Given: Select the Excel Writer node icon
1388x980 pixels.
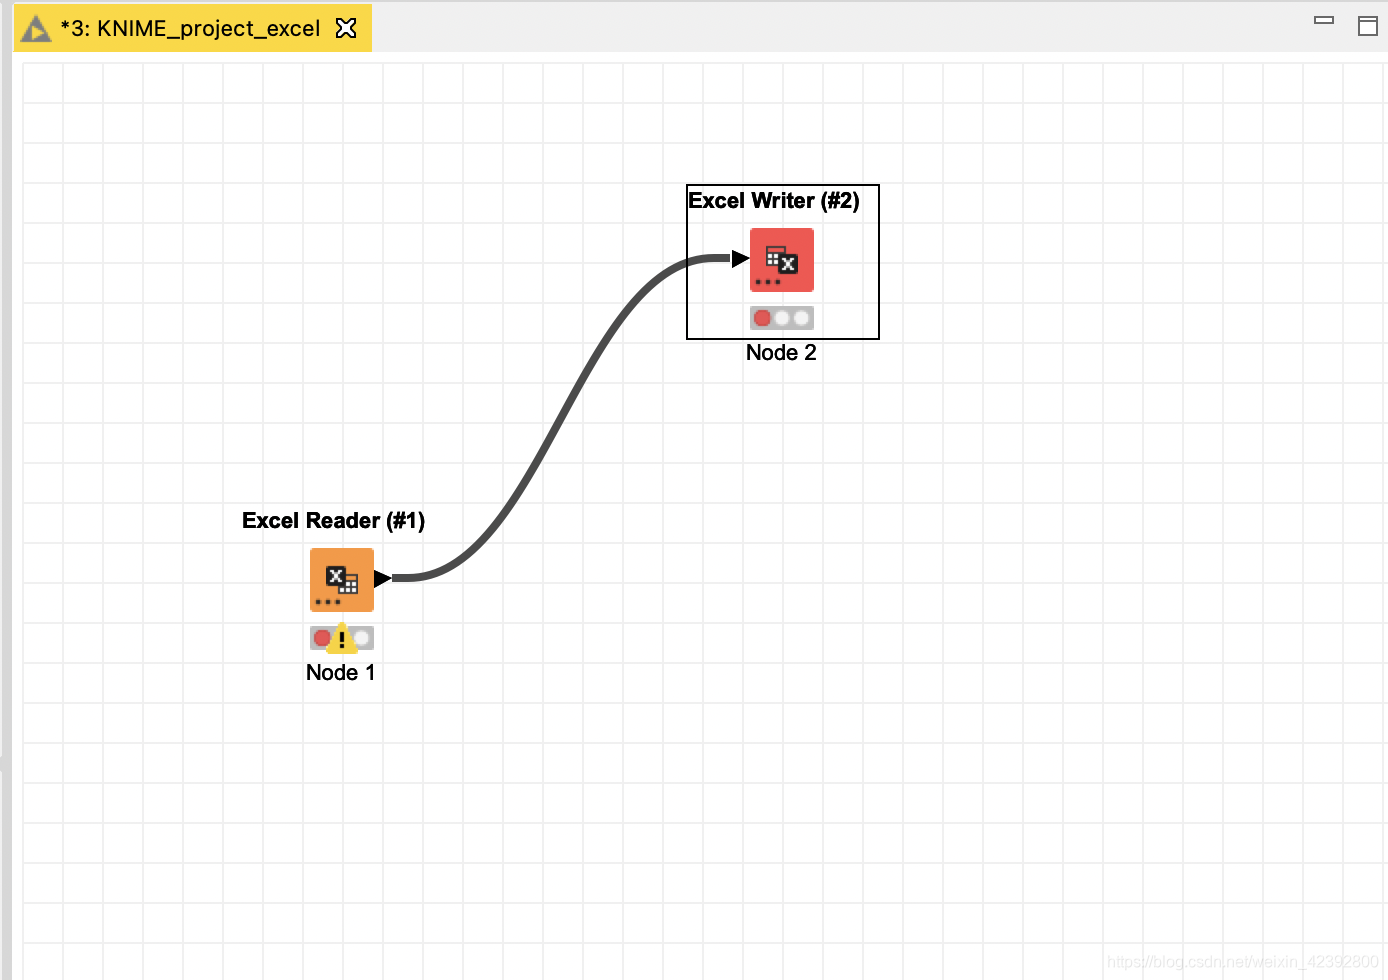Looking at the screenshot, I should (782, 260).
